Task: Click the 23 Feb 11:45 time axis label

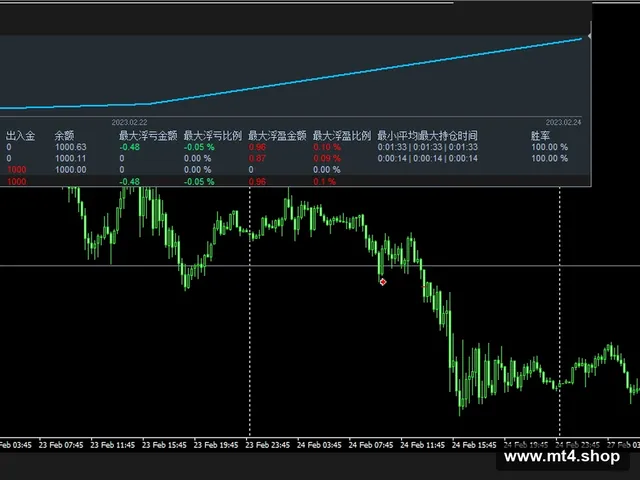Action: point(113,445)
